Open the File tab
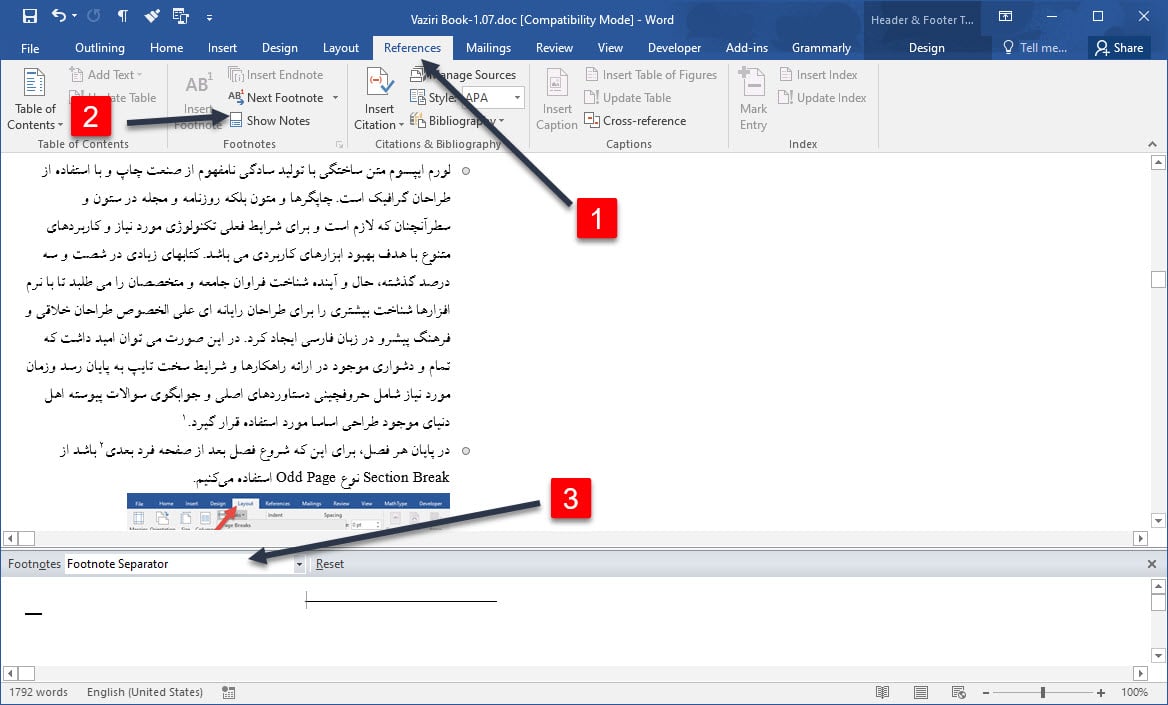This screenshot has height=705, width=1168. pyautogui.click(x=30, y=48)
